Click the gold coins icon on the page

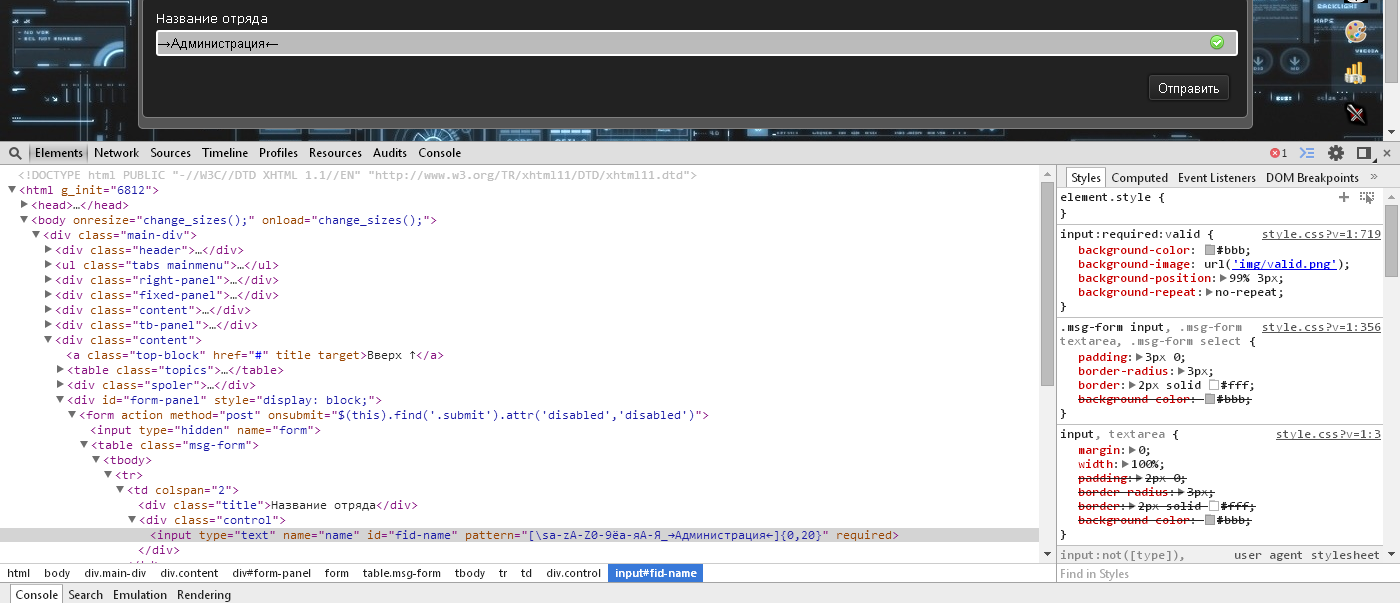(1355, 72)
